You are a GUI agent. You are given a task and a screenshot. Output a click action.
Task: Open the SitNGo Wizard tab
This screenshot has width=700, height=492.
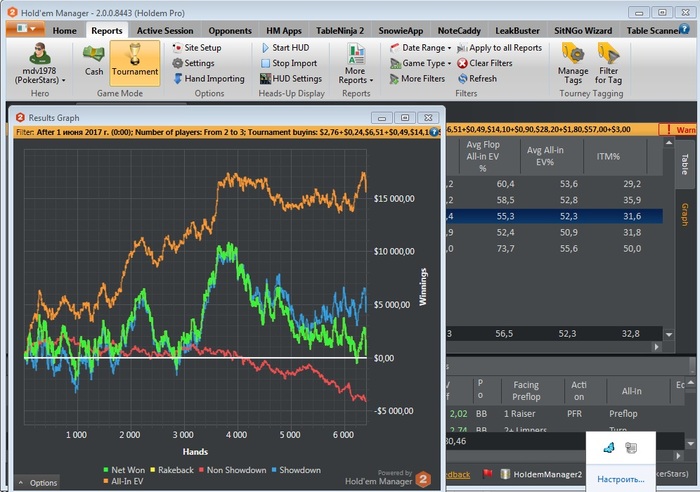coord(583,31)
